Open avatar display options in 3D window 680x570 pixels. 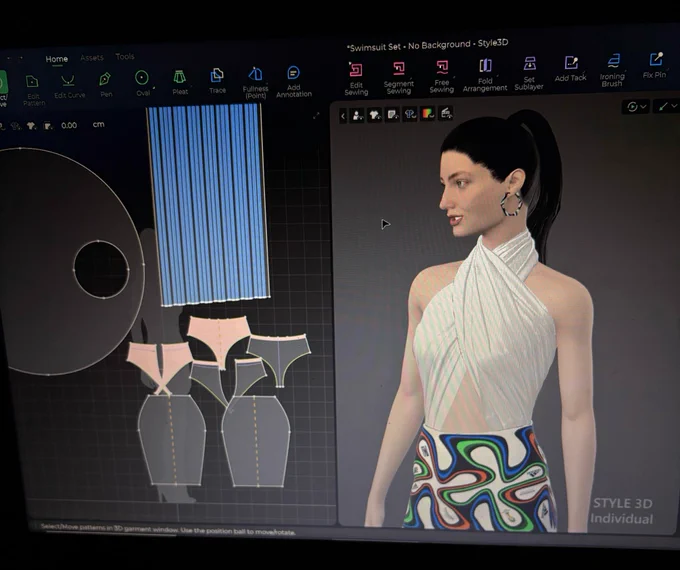click(x=357, y=115)
